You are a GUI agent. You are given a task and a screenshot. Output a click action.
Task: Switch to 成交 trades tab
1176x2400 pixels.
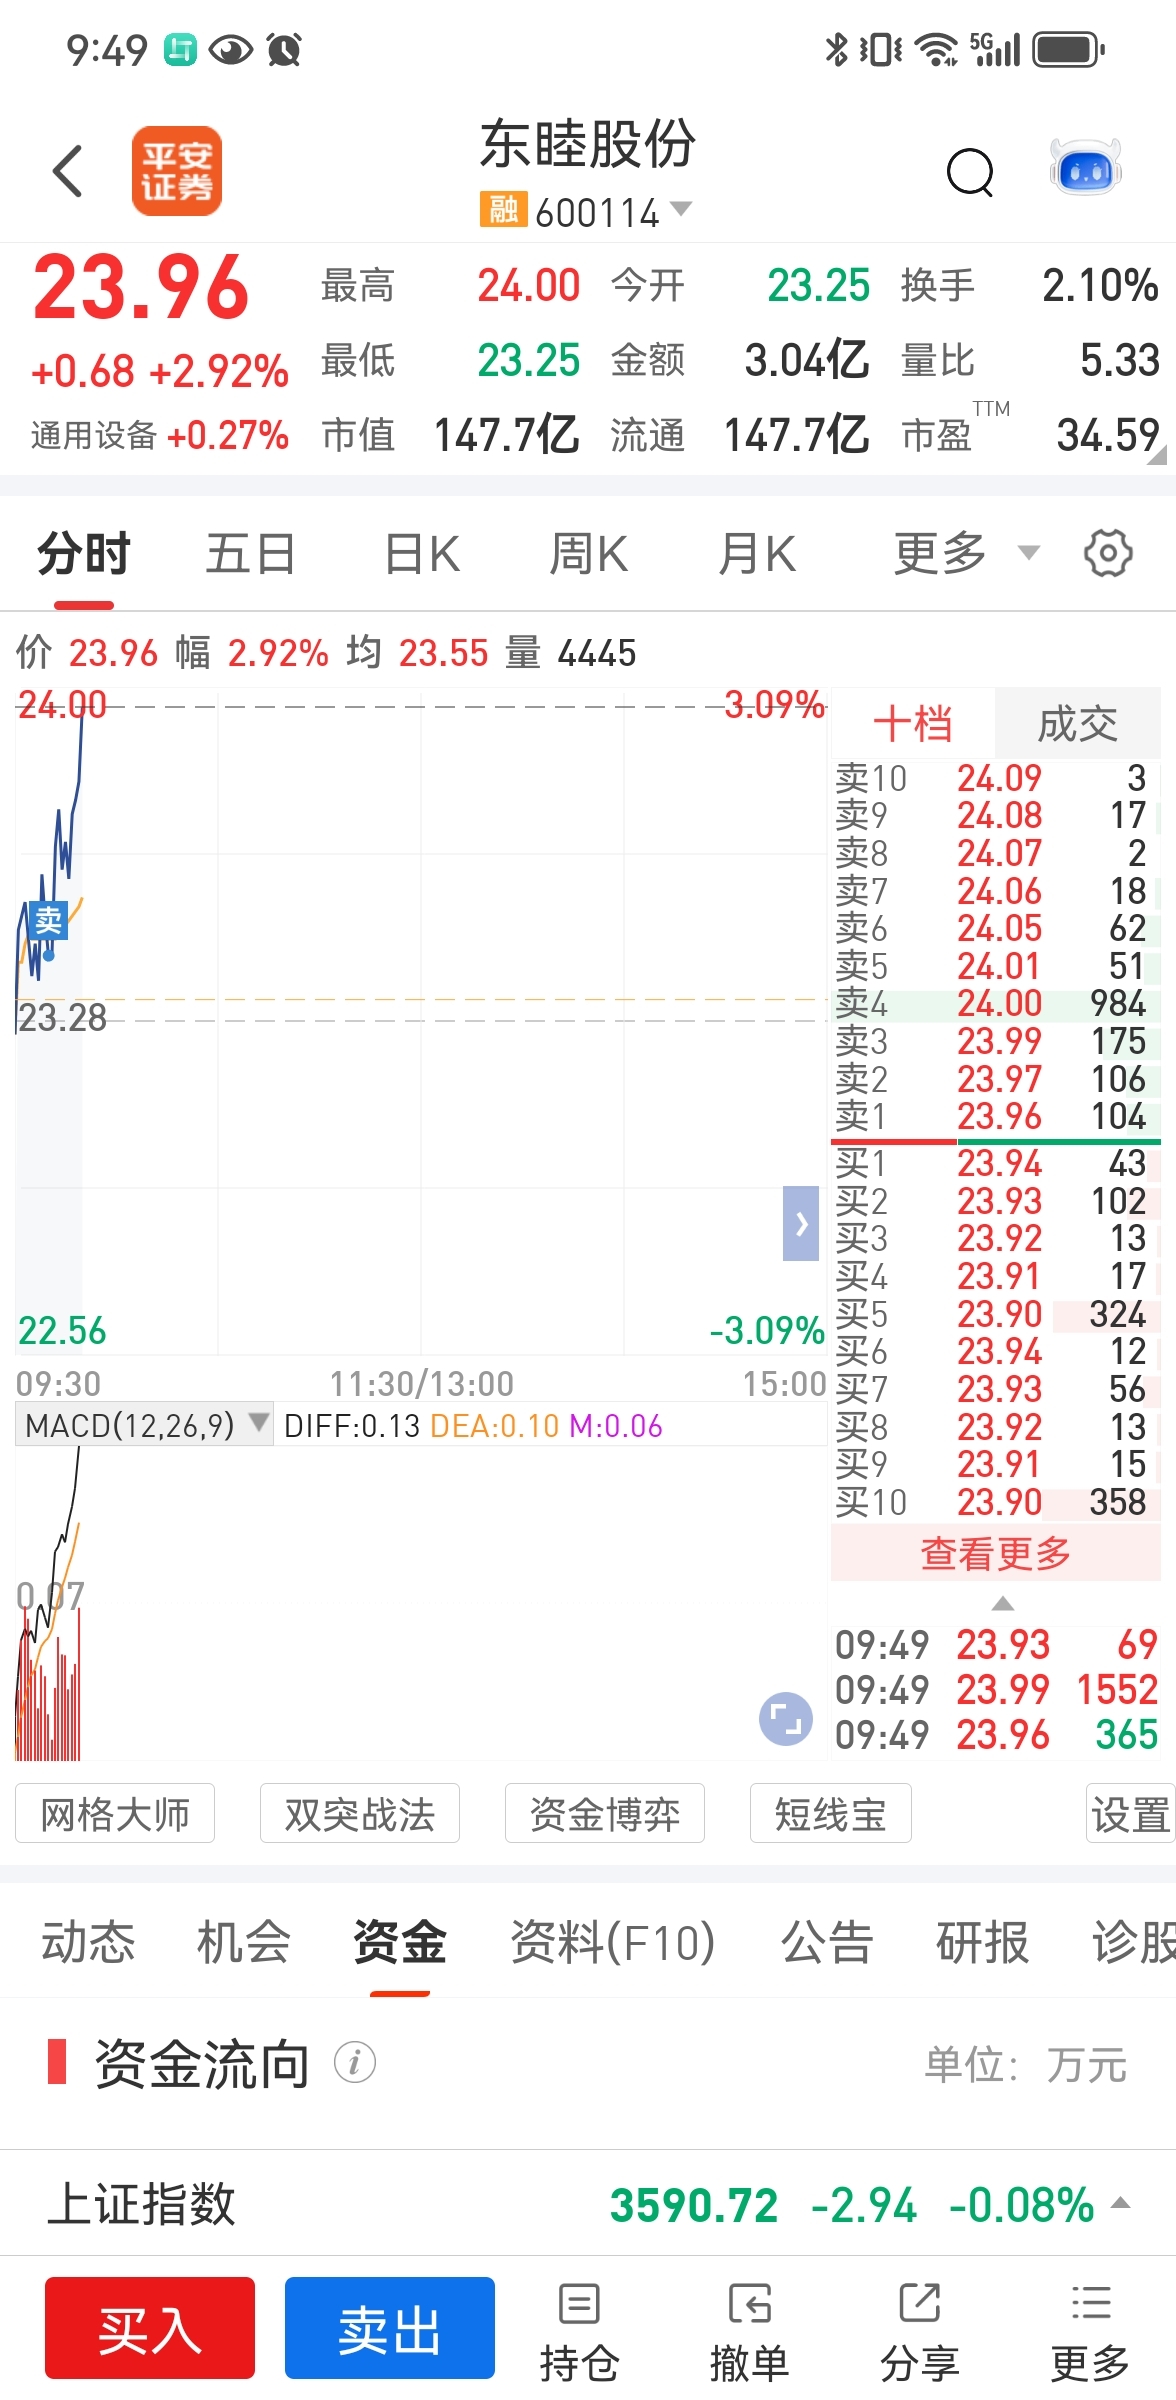click(x=1077, y=724)
